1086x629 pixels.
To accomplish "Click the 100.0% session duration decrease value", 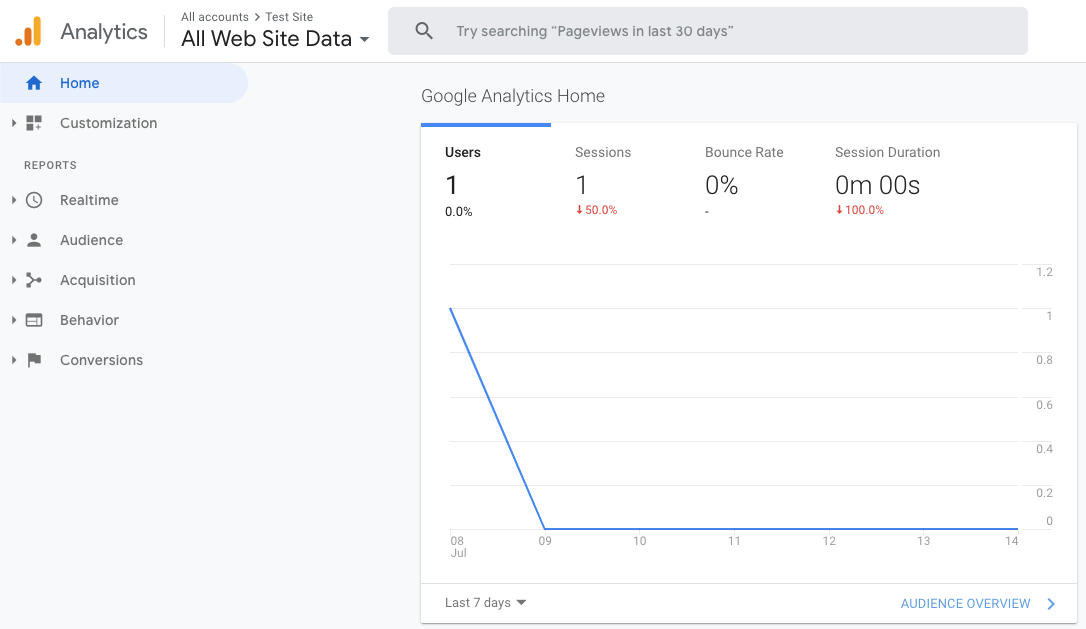I will point(860,210).
